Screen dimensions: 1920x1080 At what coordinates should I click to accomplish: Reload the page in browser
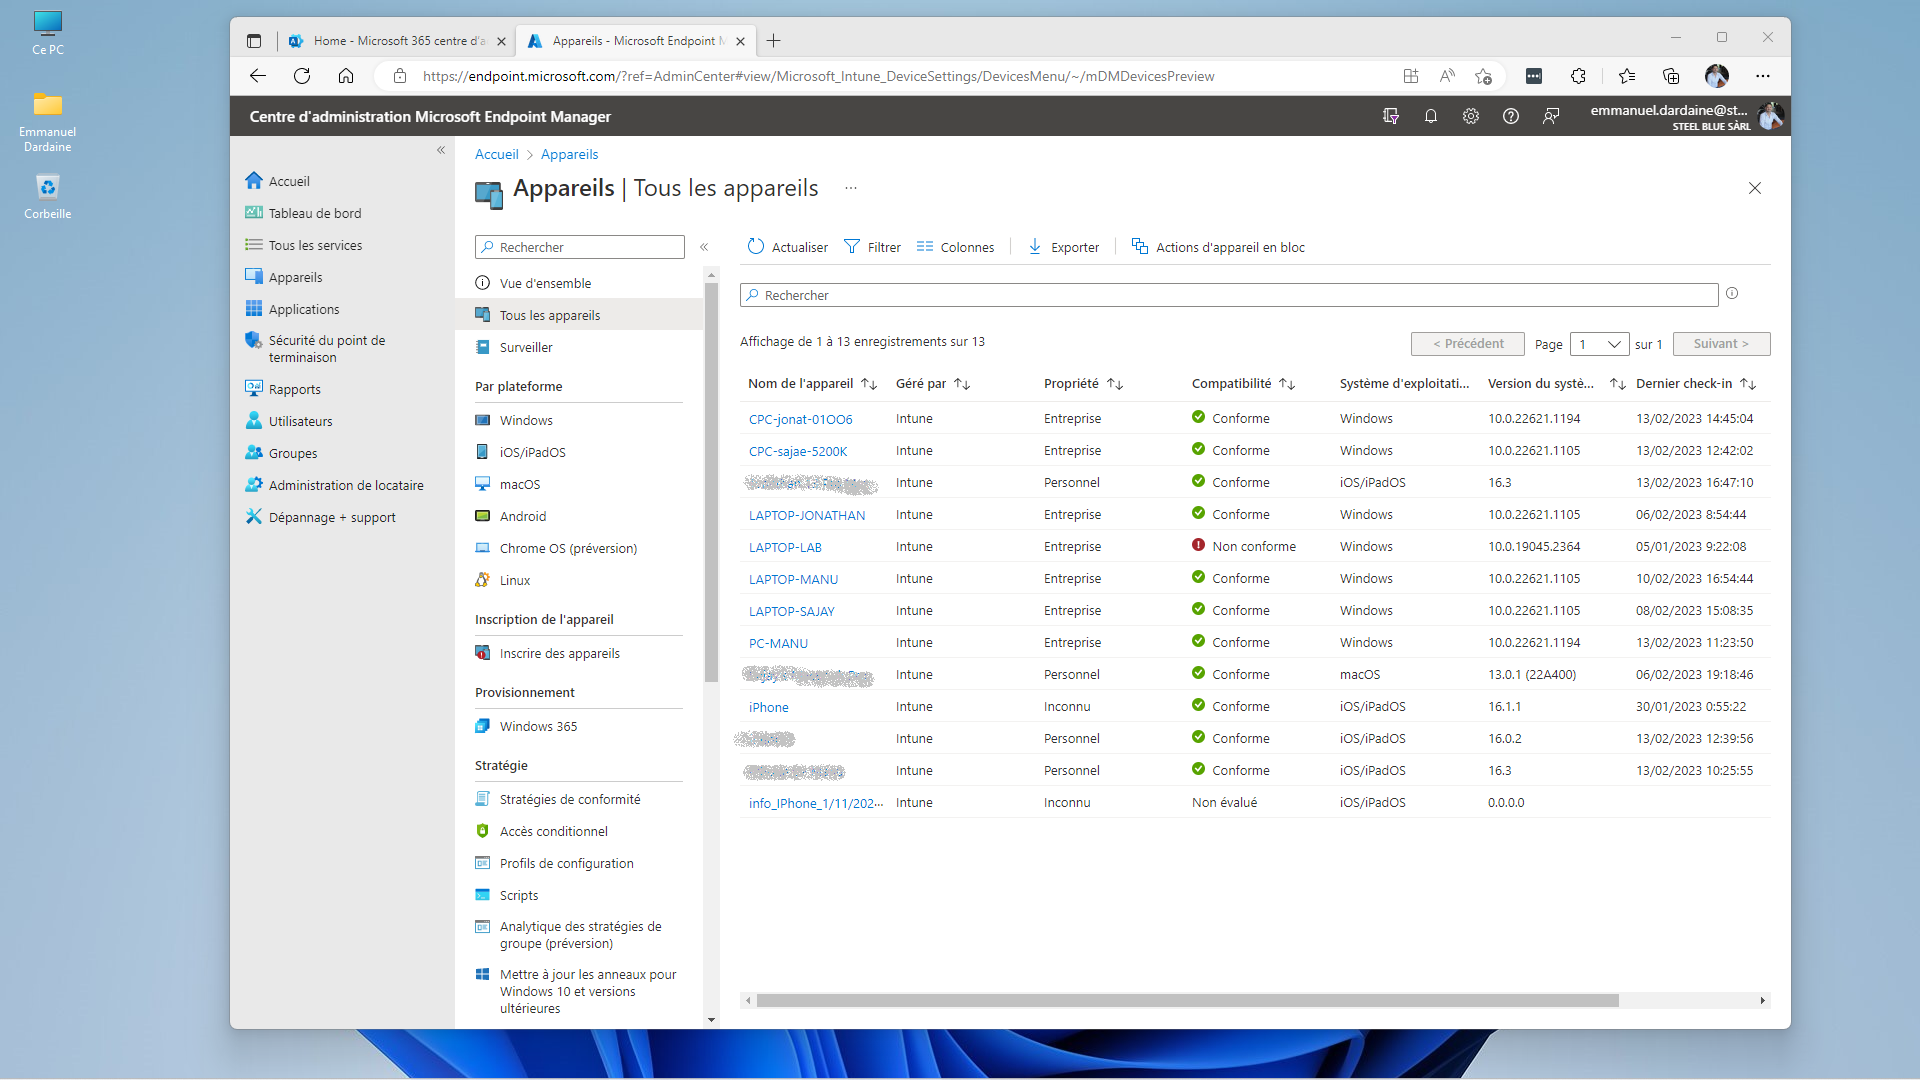[302, 76]
